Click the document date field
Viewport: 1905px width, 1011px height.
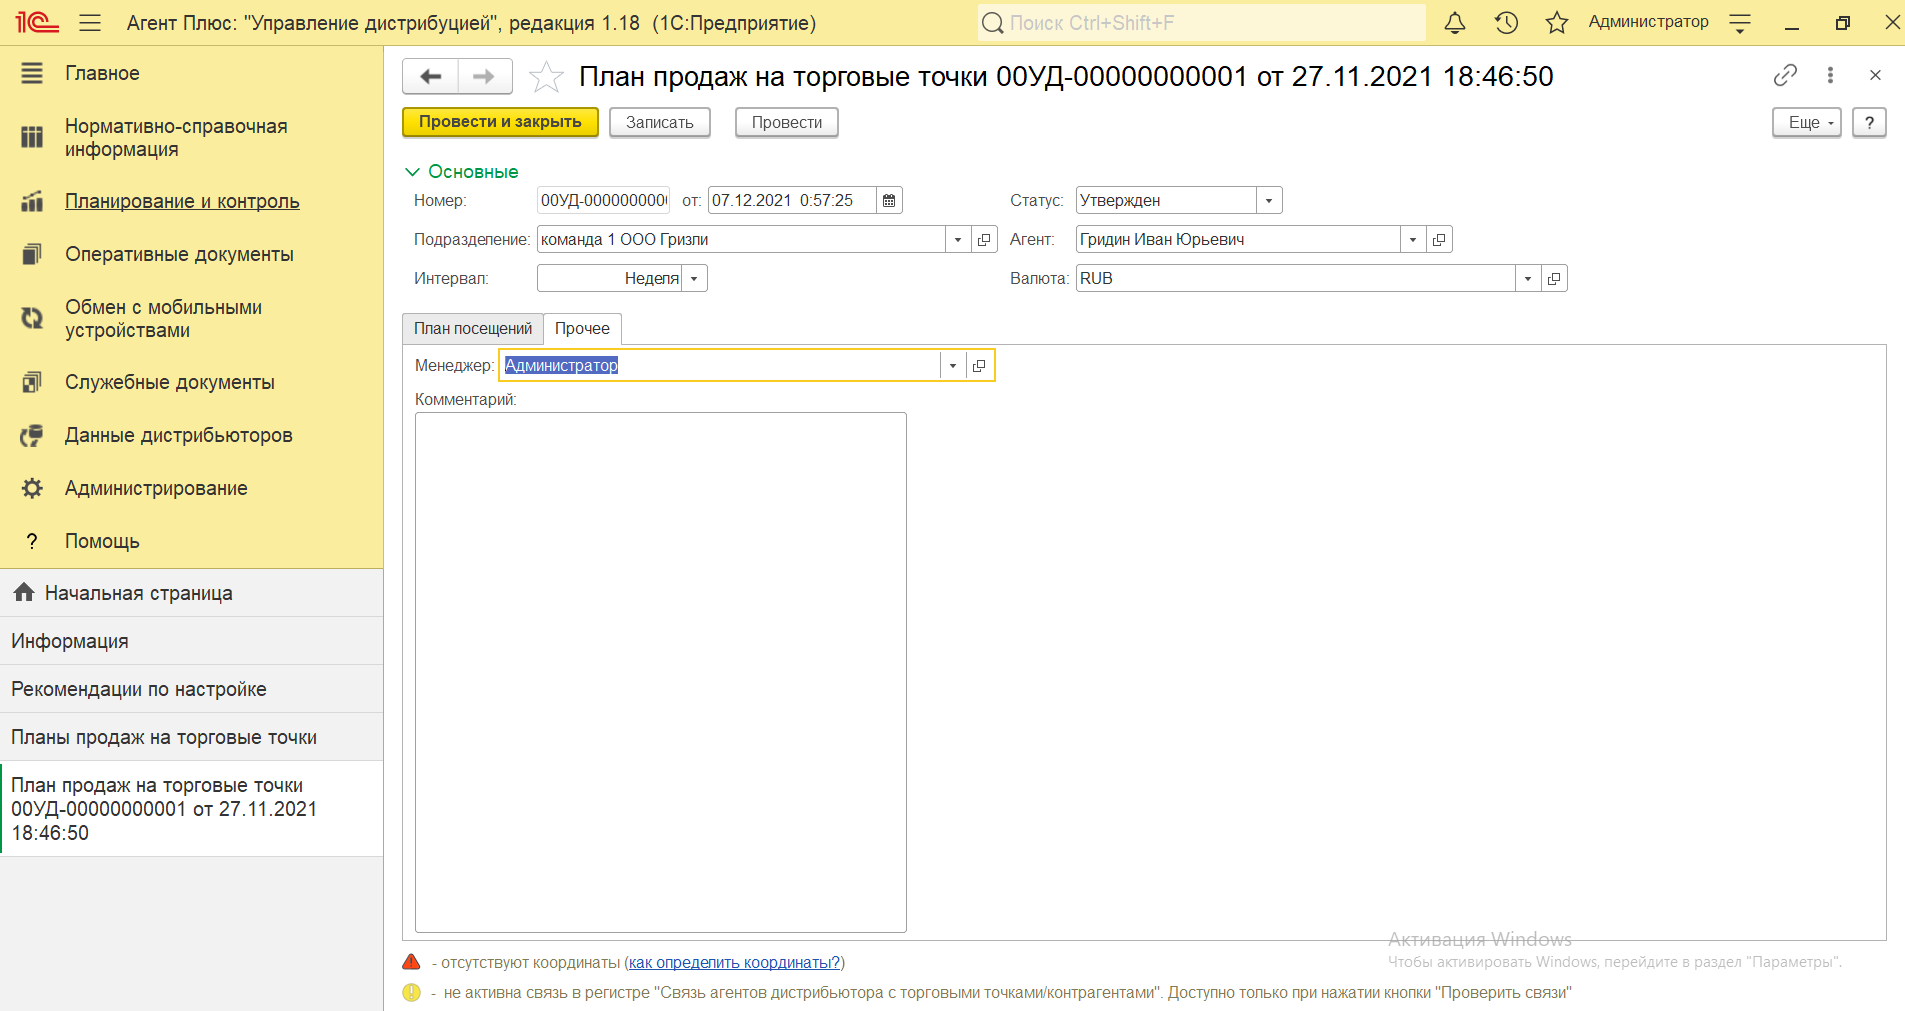792,200
